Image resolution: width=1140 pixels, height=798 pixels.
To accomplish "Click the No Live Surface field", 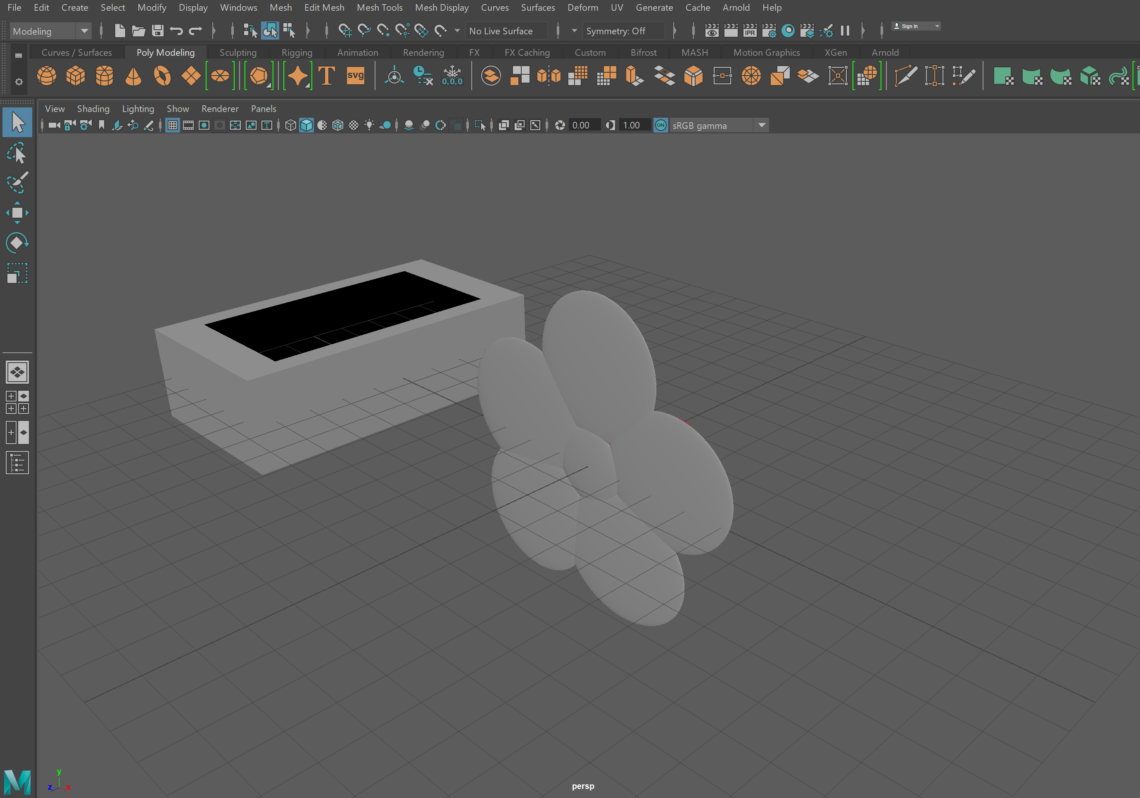I will pos(505,31).
